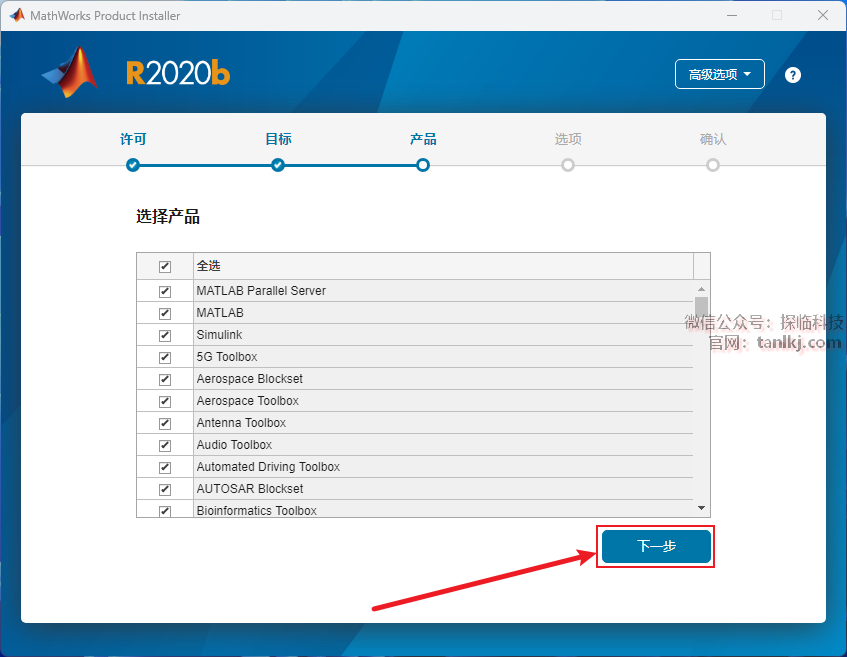847x657 pixels.
Task: Uncheck MATLAB Parallel Server checkbox
Action: (x=165, y=292)
